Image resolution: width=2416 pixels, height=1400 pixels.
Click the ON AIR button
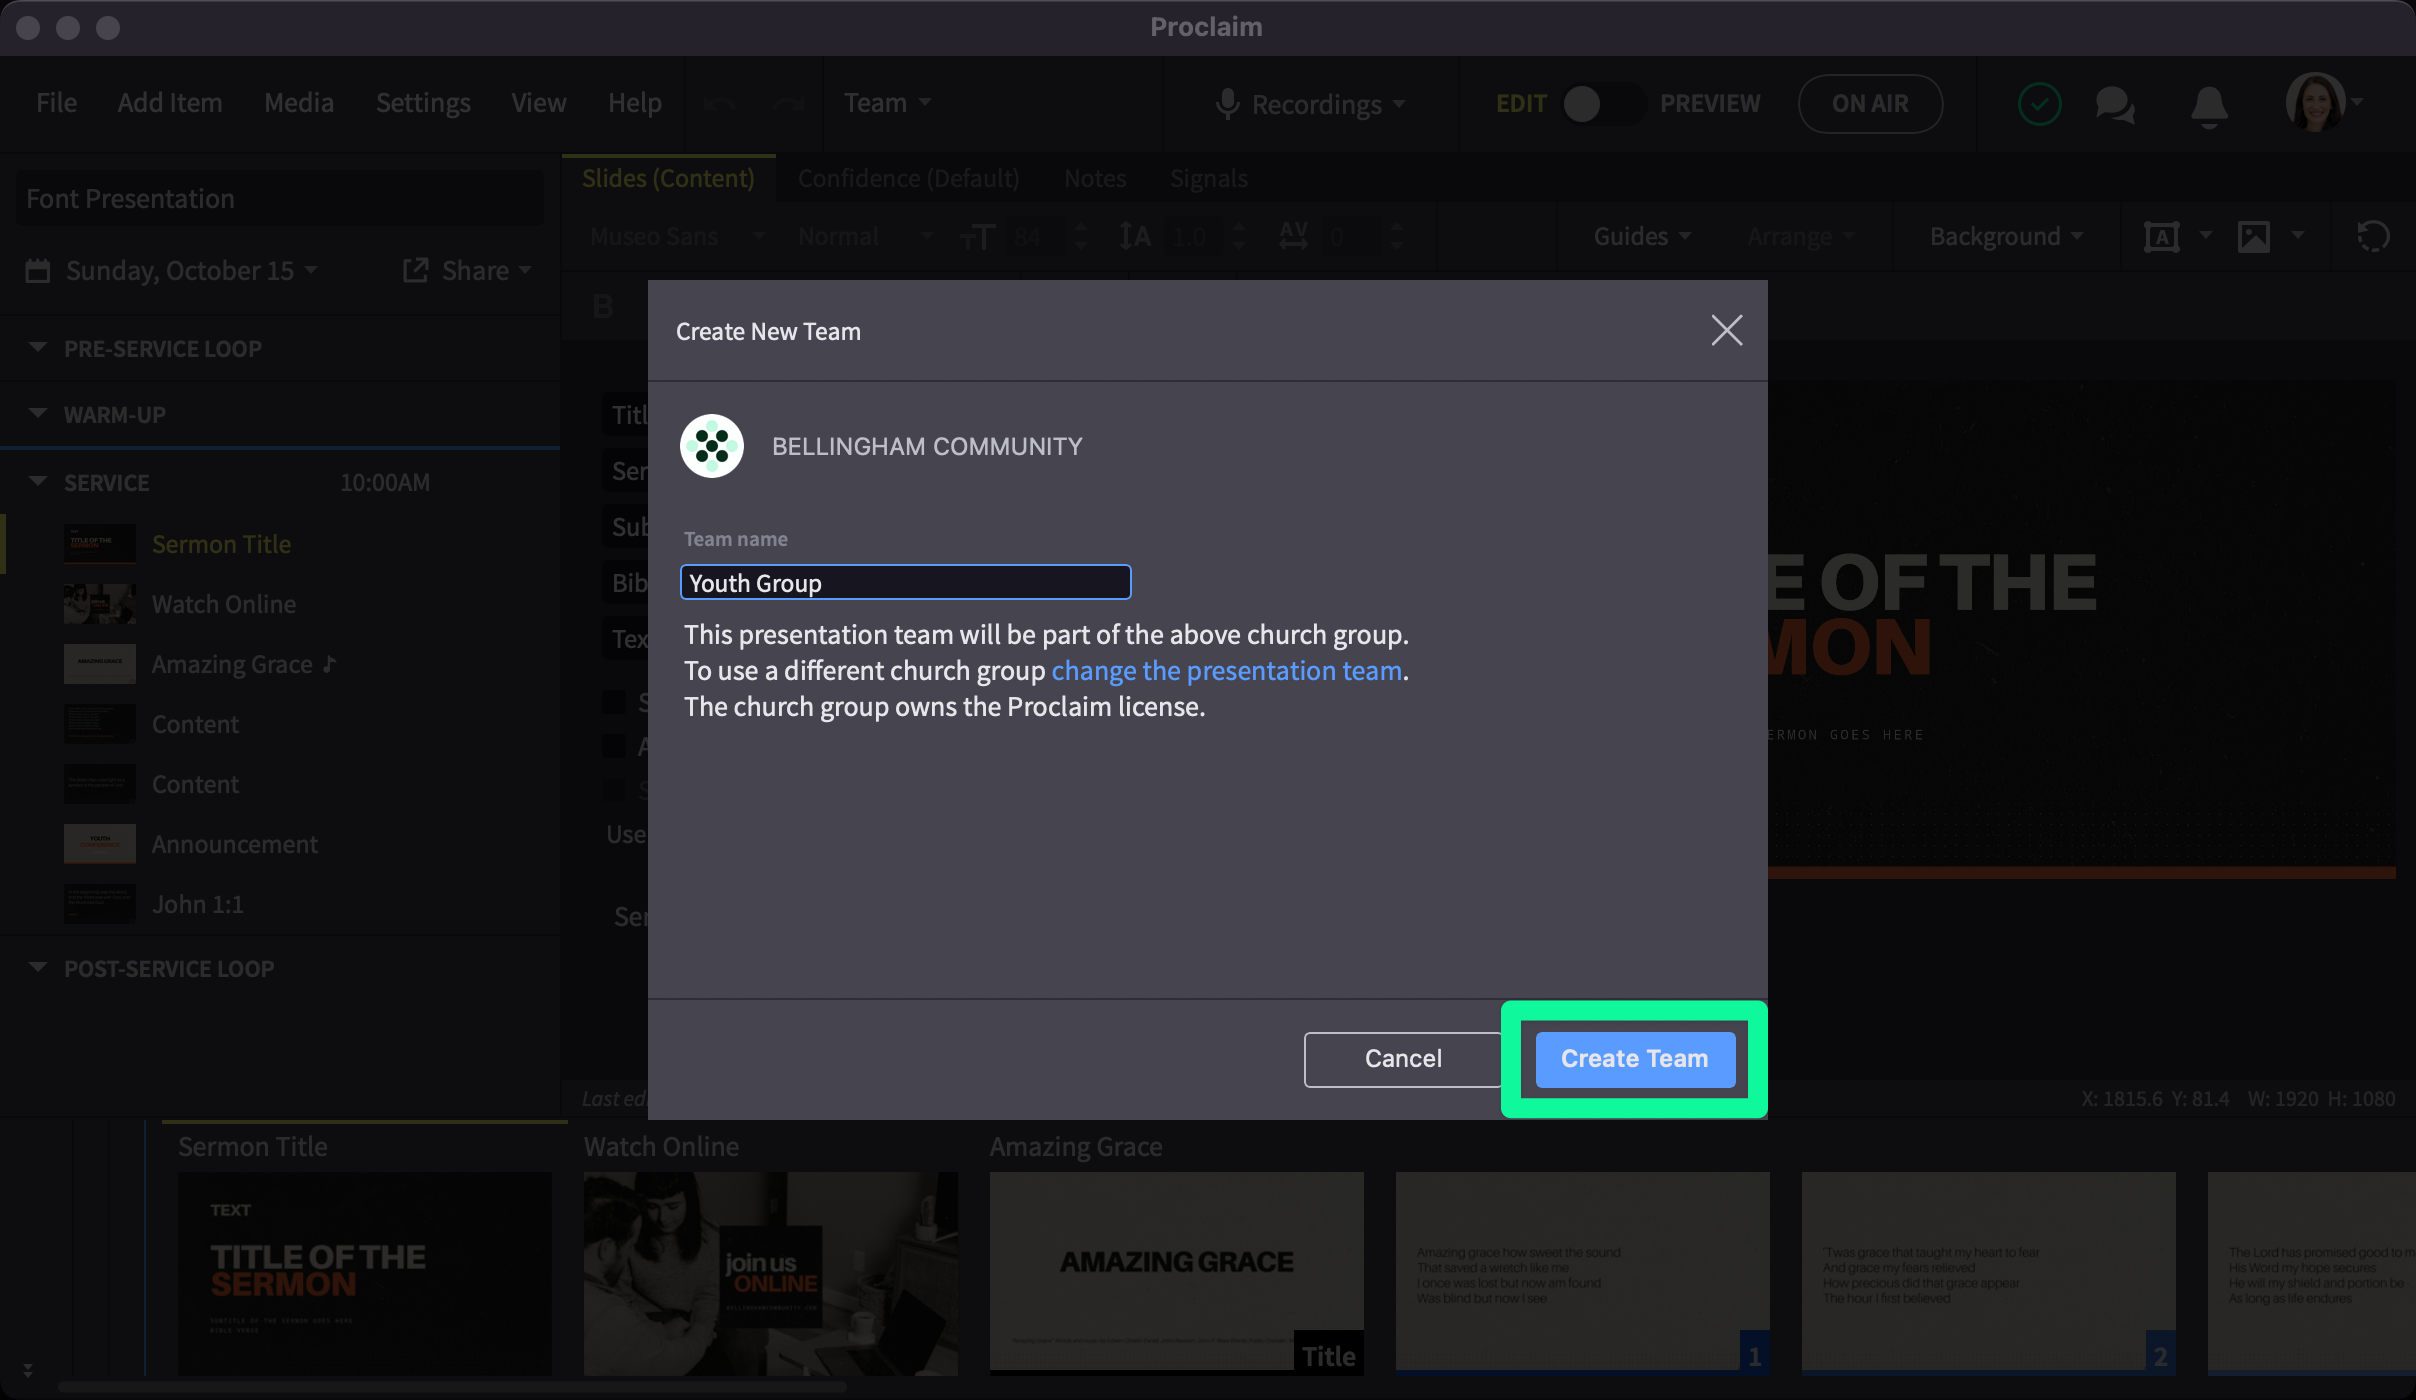click(x=1870, y=103)
